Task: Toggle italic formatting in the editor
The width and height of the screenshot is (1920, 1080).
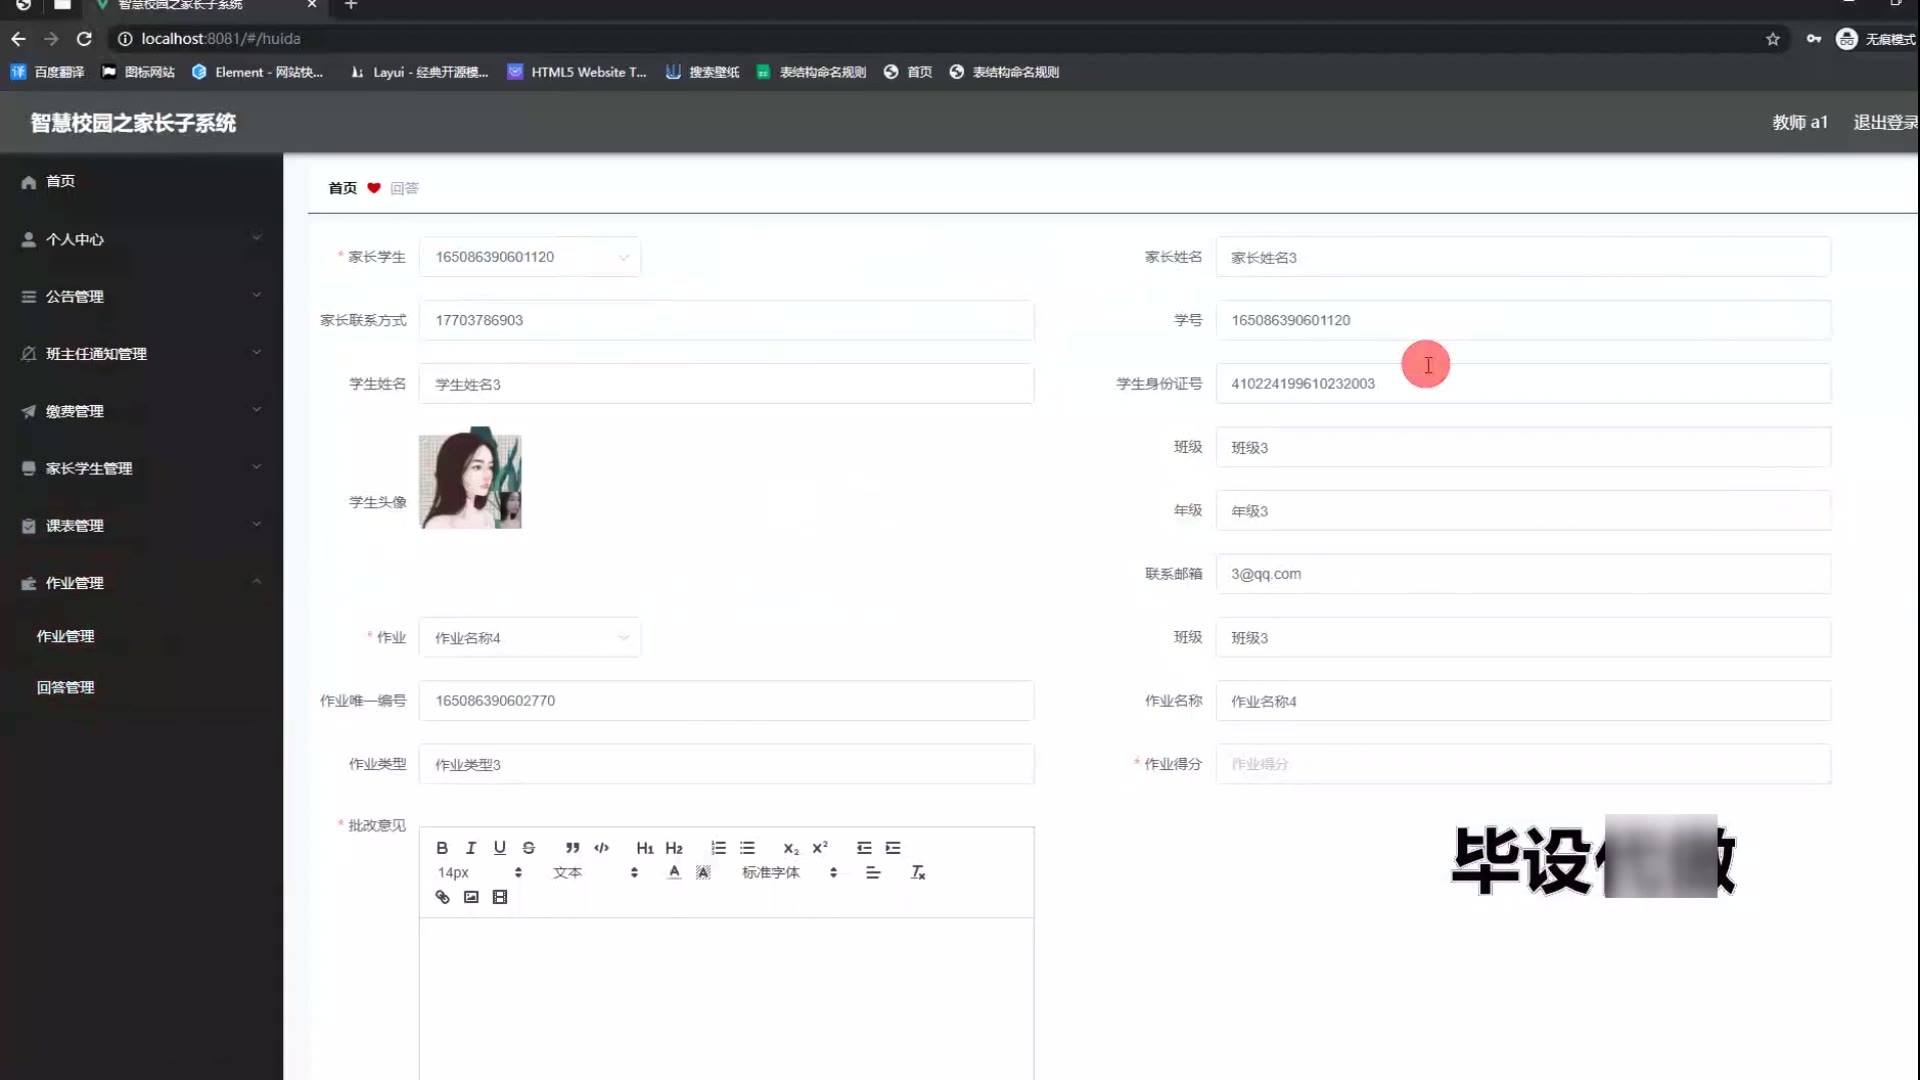Action: click(471, 848)
